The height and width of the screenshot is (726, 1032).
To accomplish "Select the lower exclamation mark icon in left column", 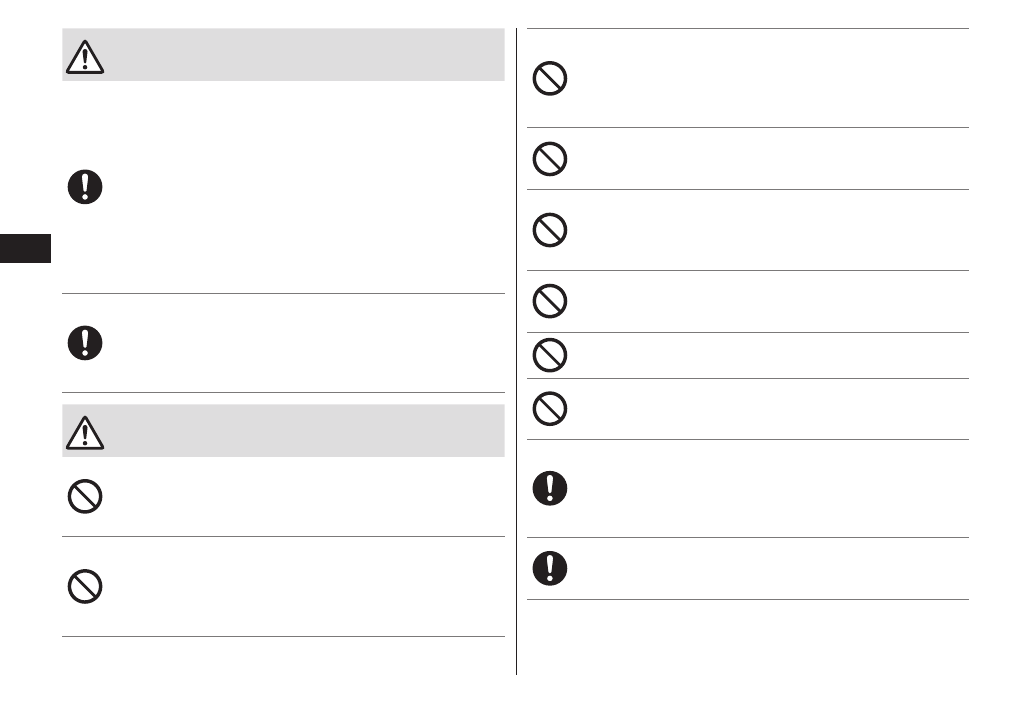I will click(x=86, y=343).
